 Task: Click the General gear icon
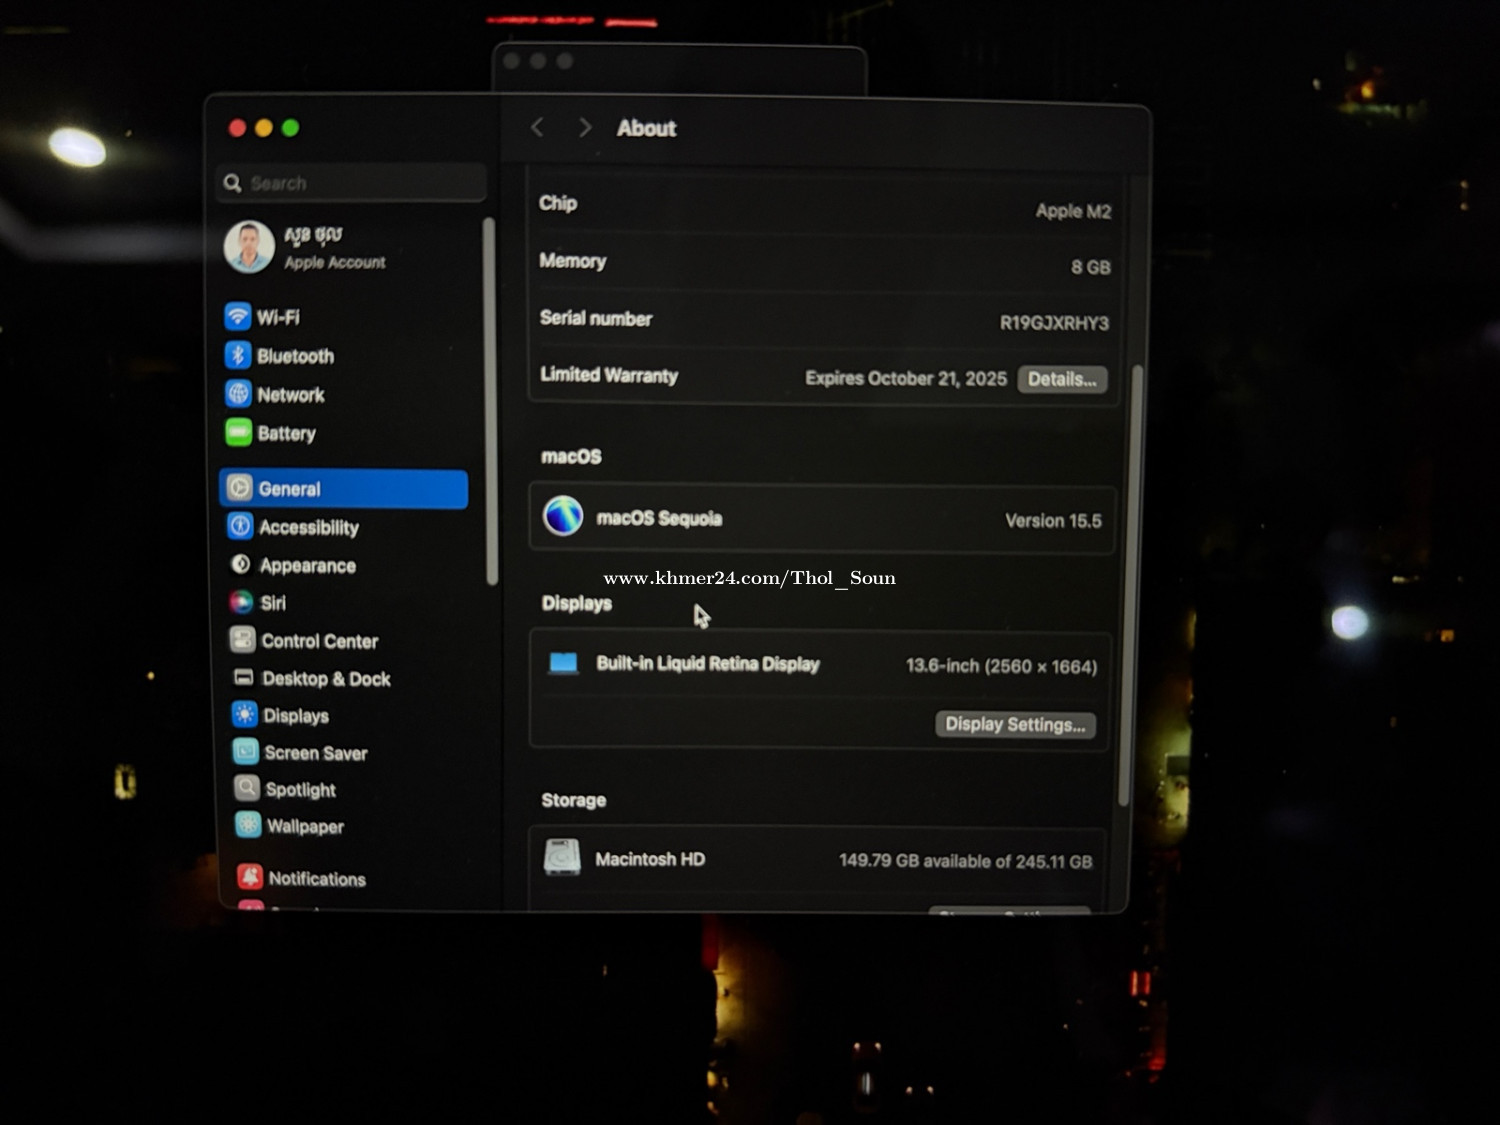(239, 487)
